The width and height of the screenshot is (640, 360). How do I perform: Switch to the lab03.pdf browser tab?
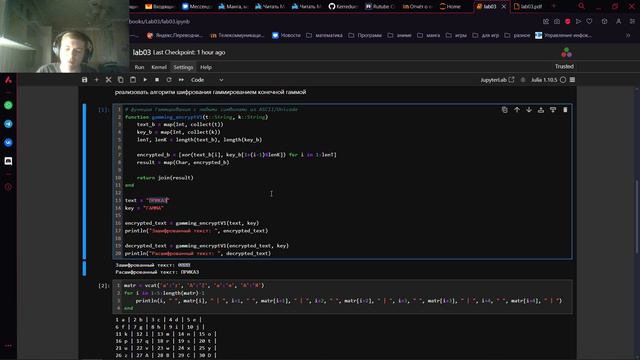point(528,7)
